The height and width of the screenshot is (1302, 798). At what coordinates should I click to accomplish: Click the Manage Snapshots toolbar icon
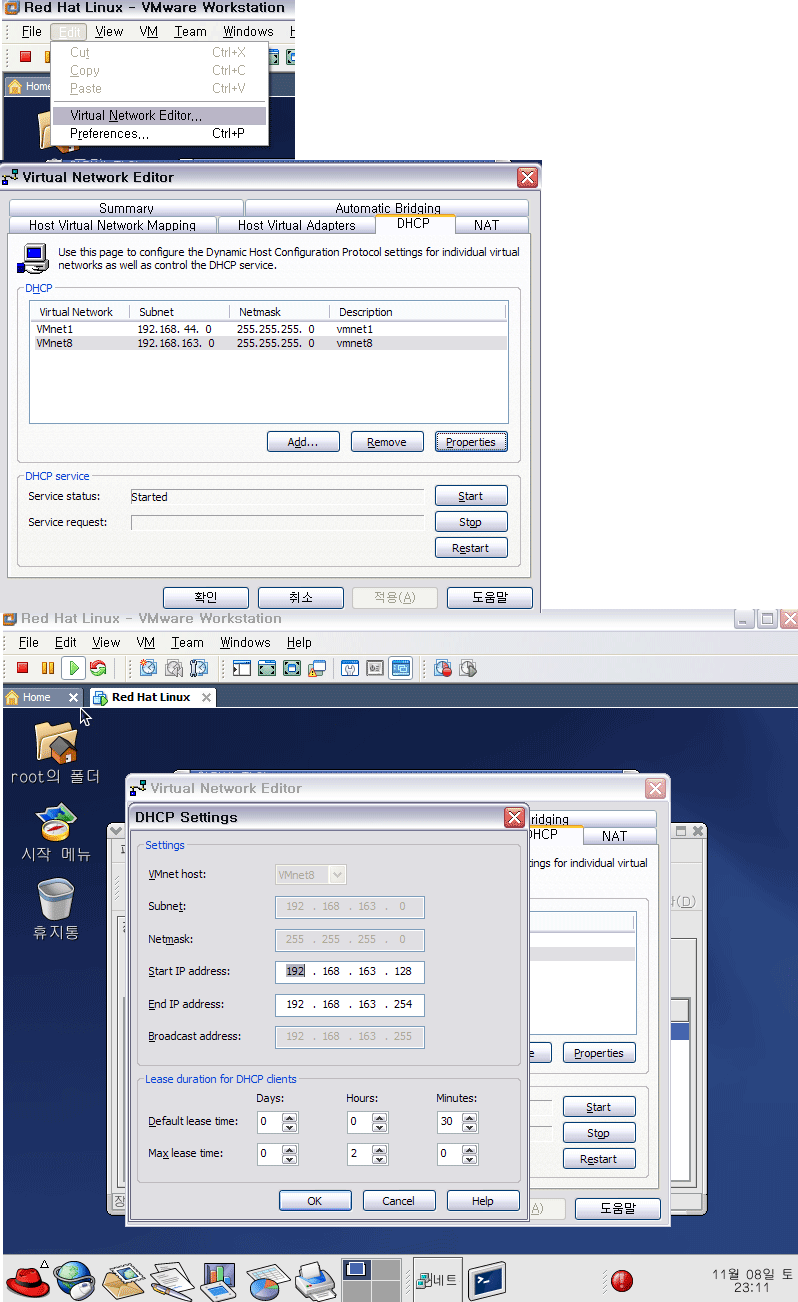[199, 668]
